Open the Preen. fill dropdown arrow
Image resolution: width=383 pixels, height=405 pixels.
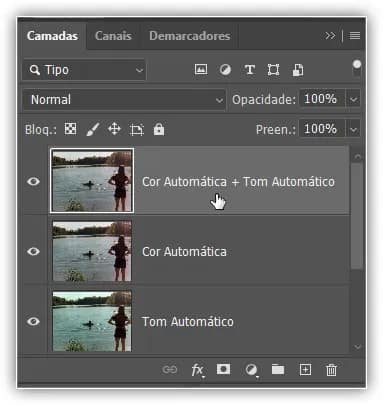coord(354,129)
